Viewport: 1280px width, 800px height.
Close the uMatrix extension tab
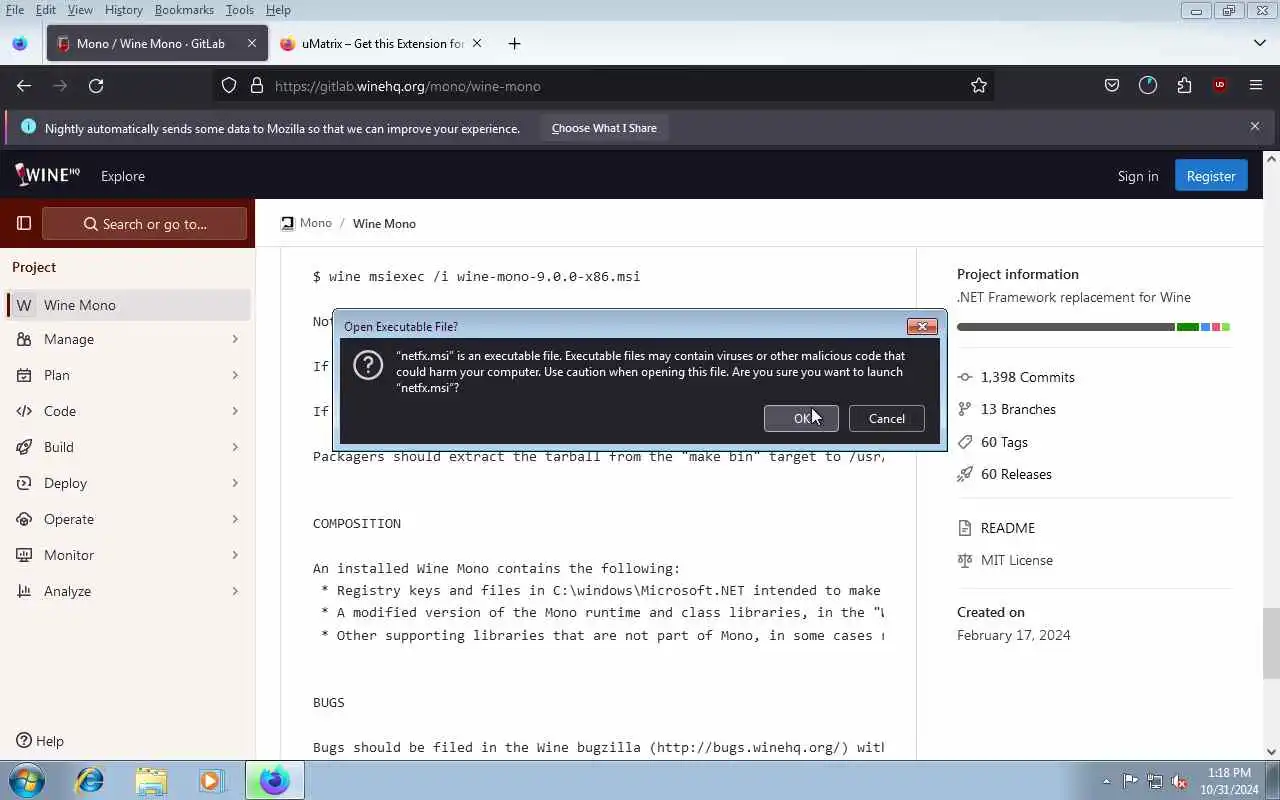tap(477, 44)
